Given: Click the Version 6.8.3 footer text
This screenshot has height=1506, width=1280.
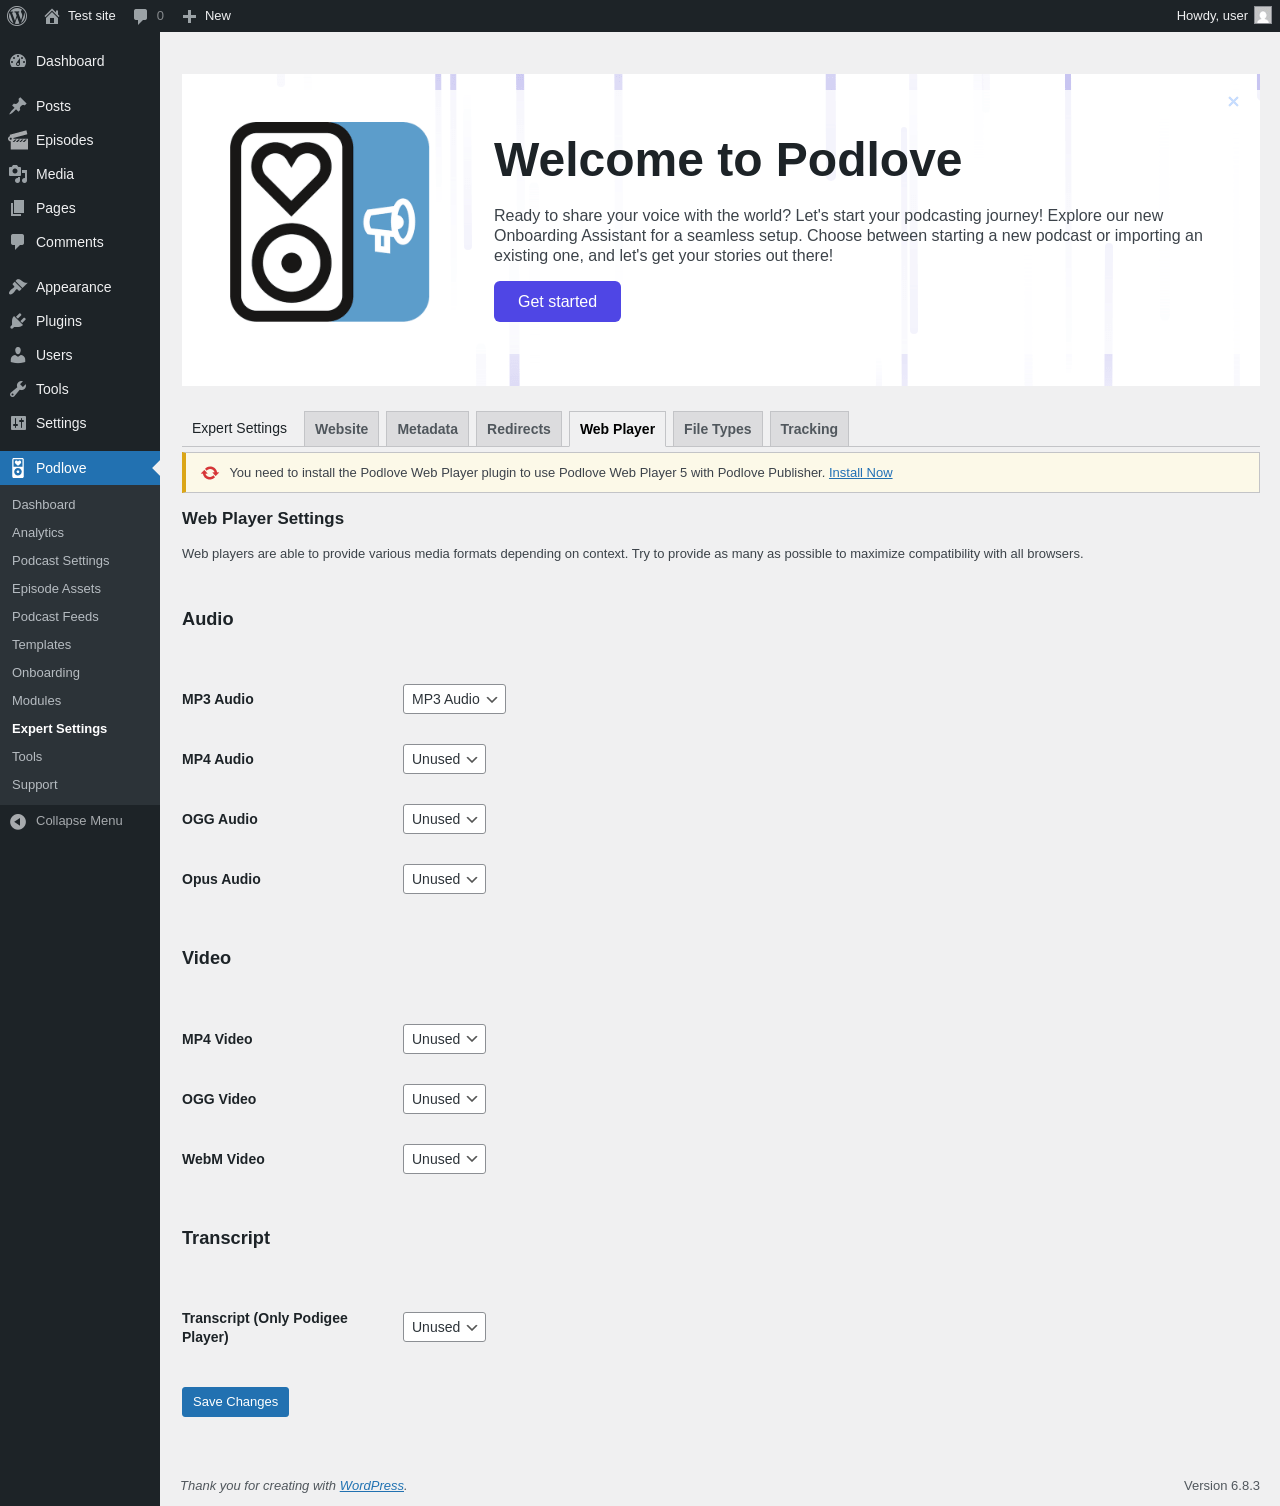Looking at the screenshot, I should (x=1222, y=1486).
